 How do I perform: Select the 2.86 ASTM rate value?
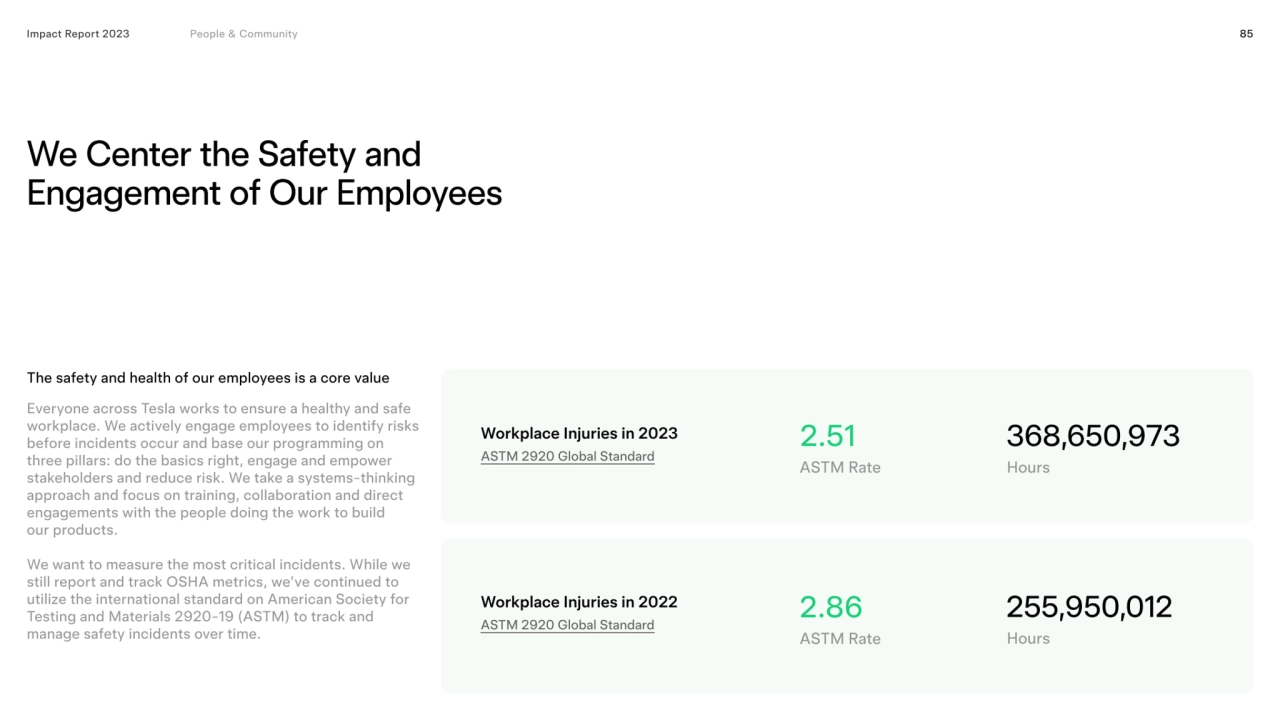tap(830, 607)
